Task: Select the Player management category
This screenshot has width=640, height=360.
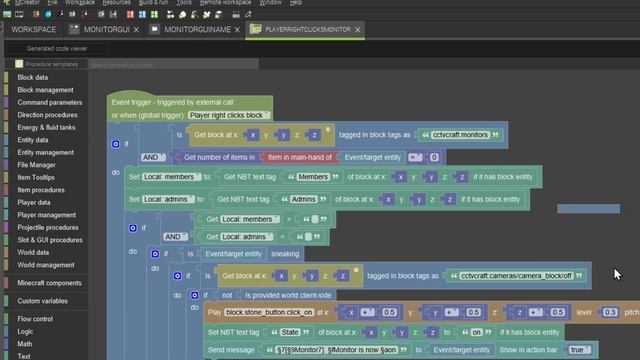Action: point(47,215)
